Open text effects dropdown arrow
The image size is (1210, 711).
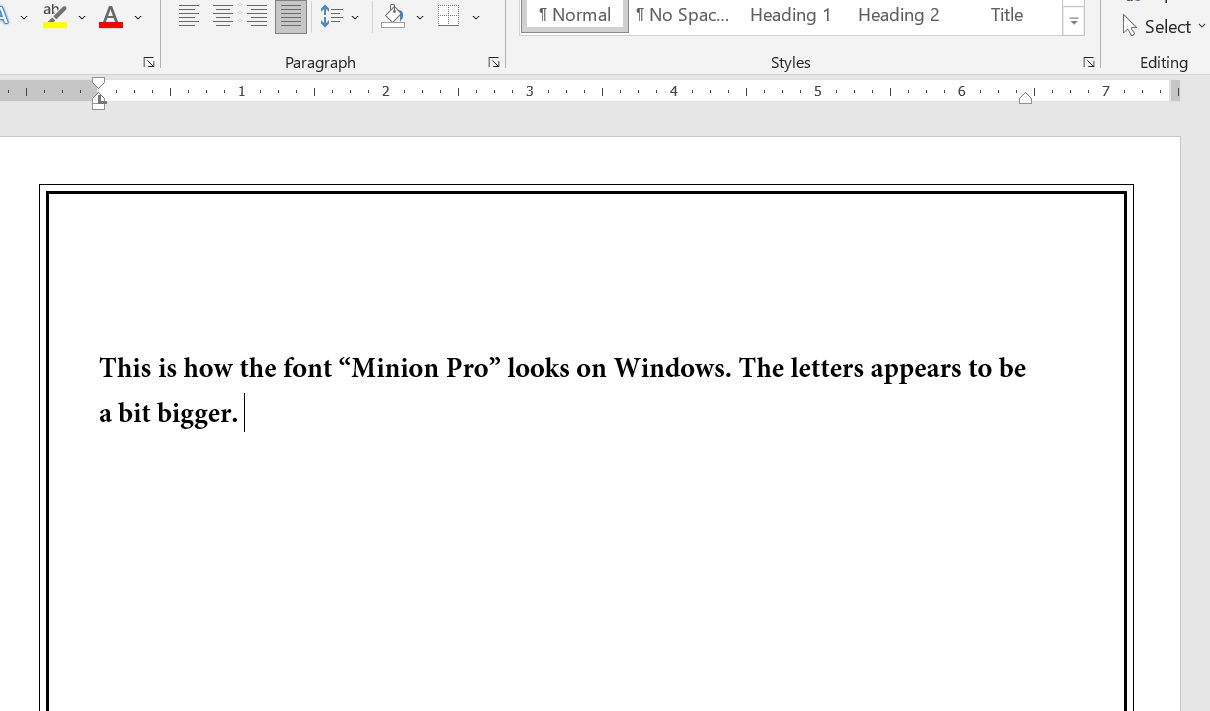24,17
